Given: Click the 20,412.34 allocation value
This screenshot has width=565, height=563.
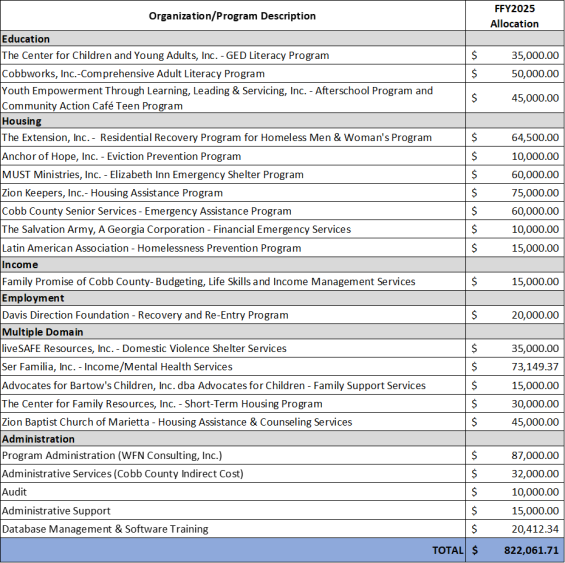Looking at the screenshot, I should (x=535, y=529).
